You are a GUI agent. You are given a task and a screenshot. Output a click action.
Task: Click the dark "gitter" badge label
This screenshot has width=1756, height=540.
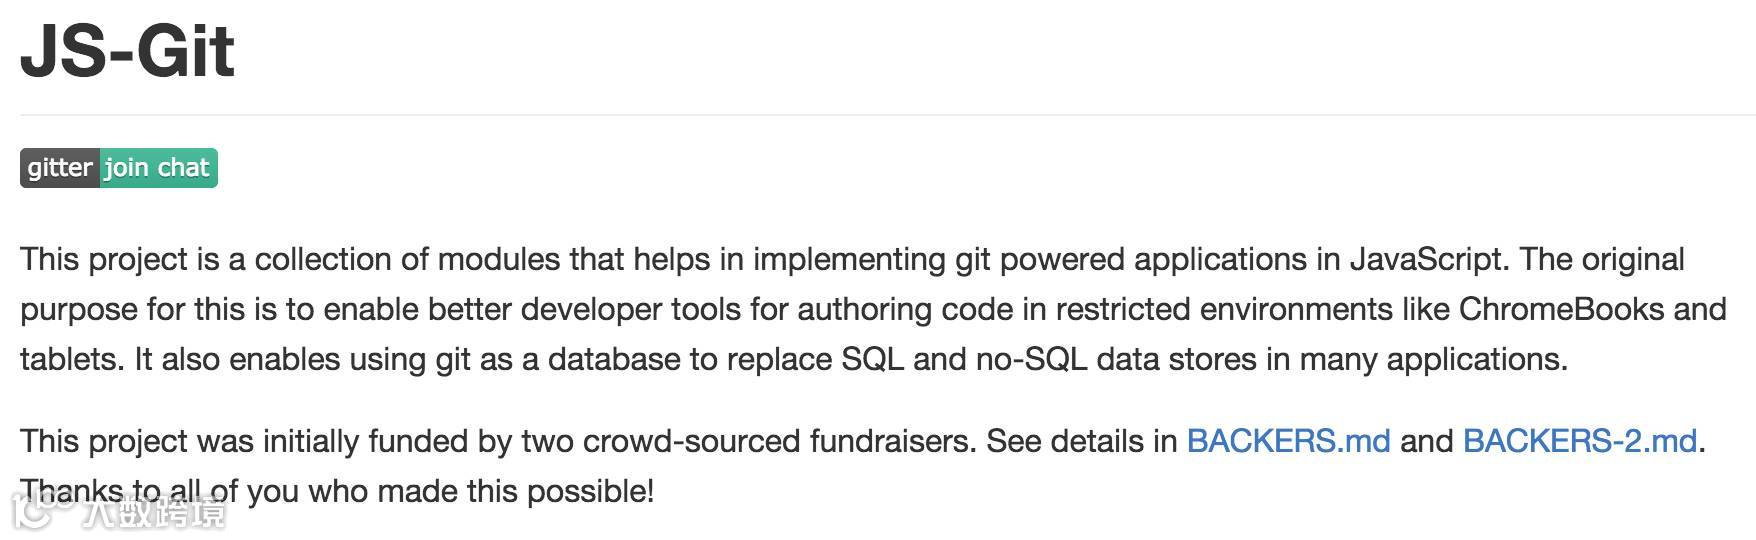pyautogui.click(x=59, y=168)
